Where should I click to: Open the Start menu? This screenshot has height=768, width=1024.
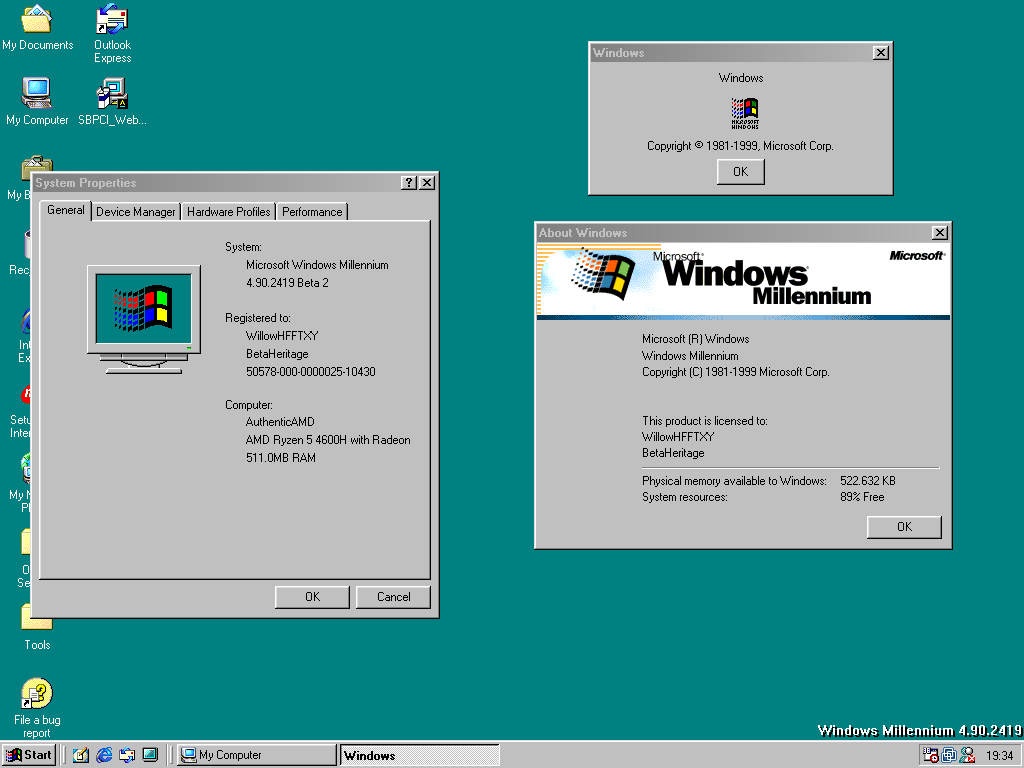tap(28, 755)
